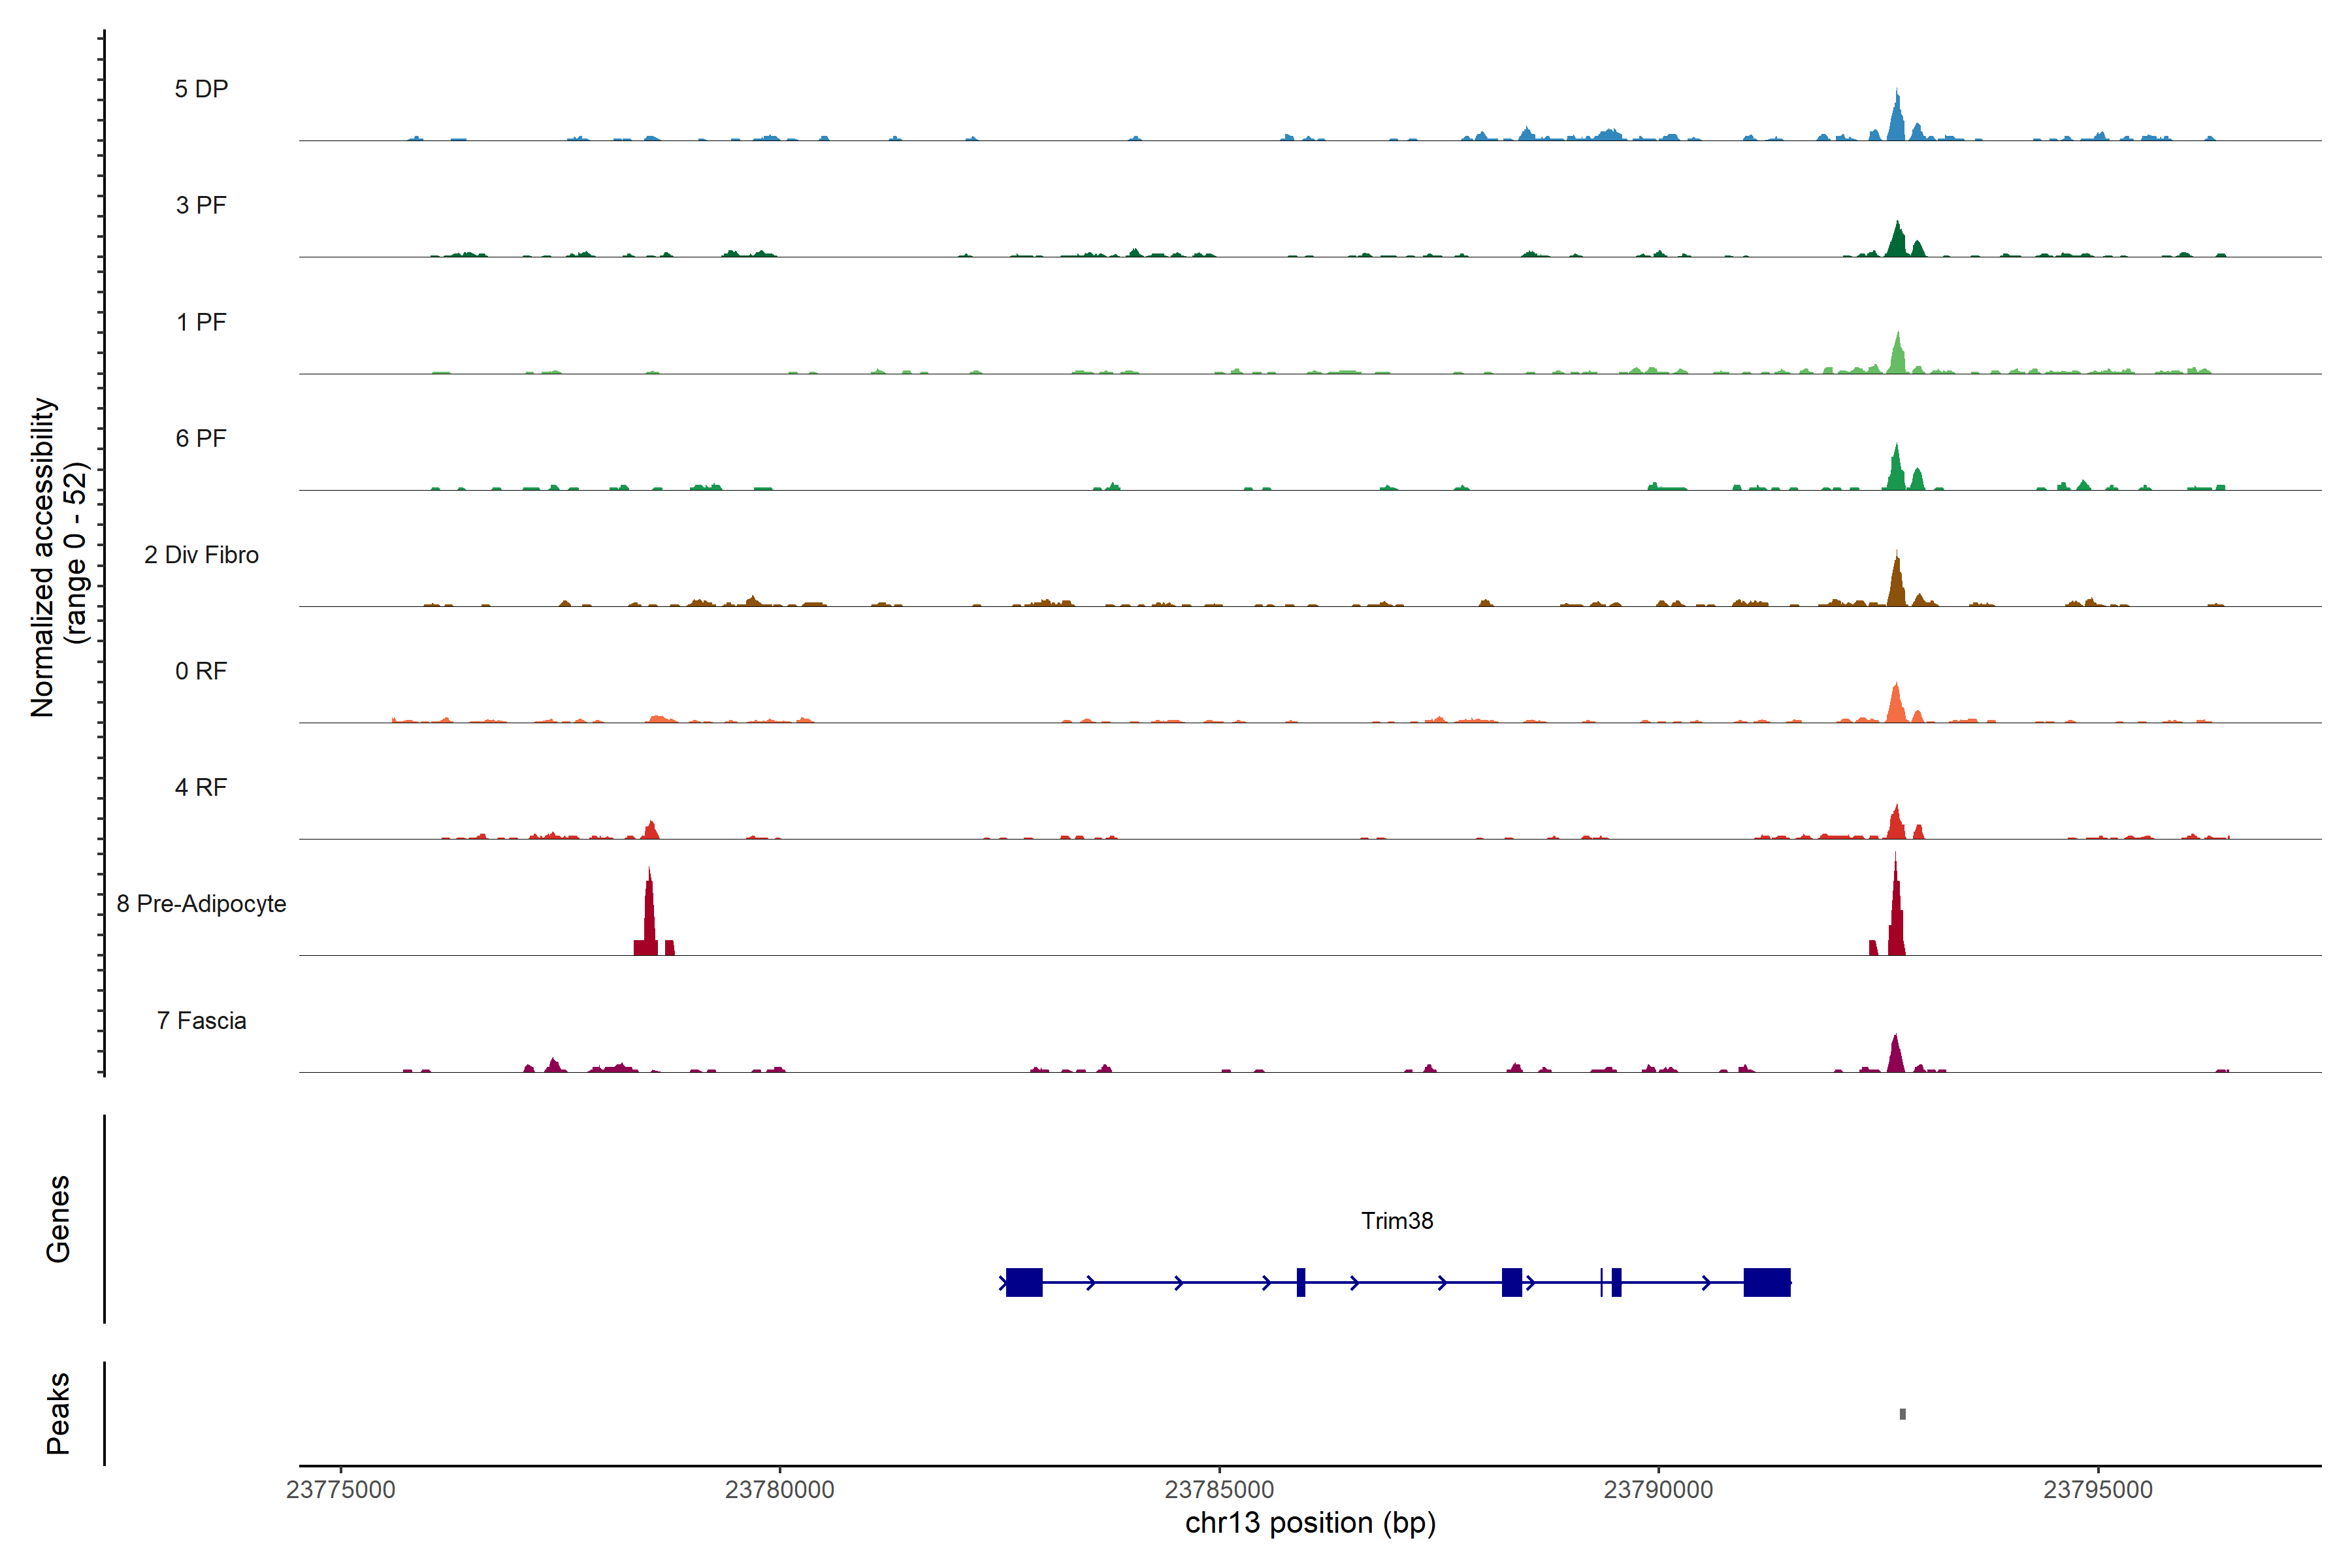Screen dimensions: 2352x1568
Task: Click the 5 DP track label
Action: point(201,89)
